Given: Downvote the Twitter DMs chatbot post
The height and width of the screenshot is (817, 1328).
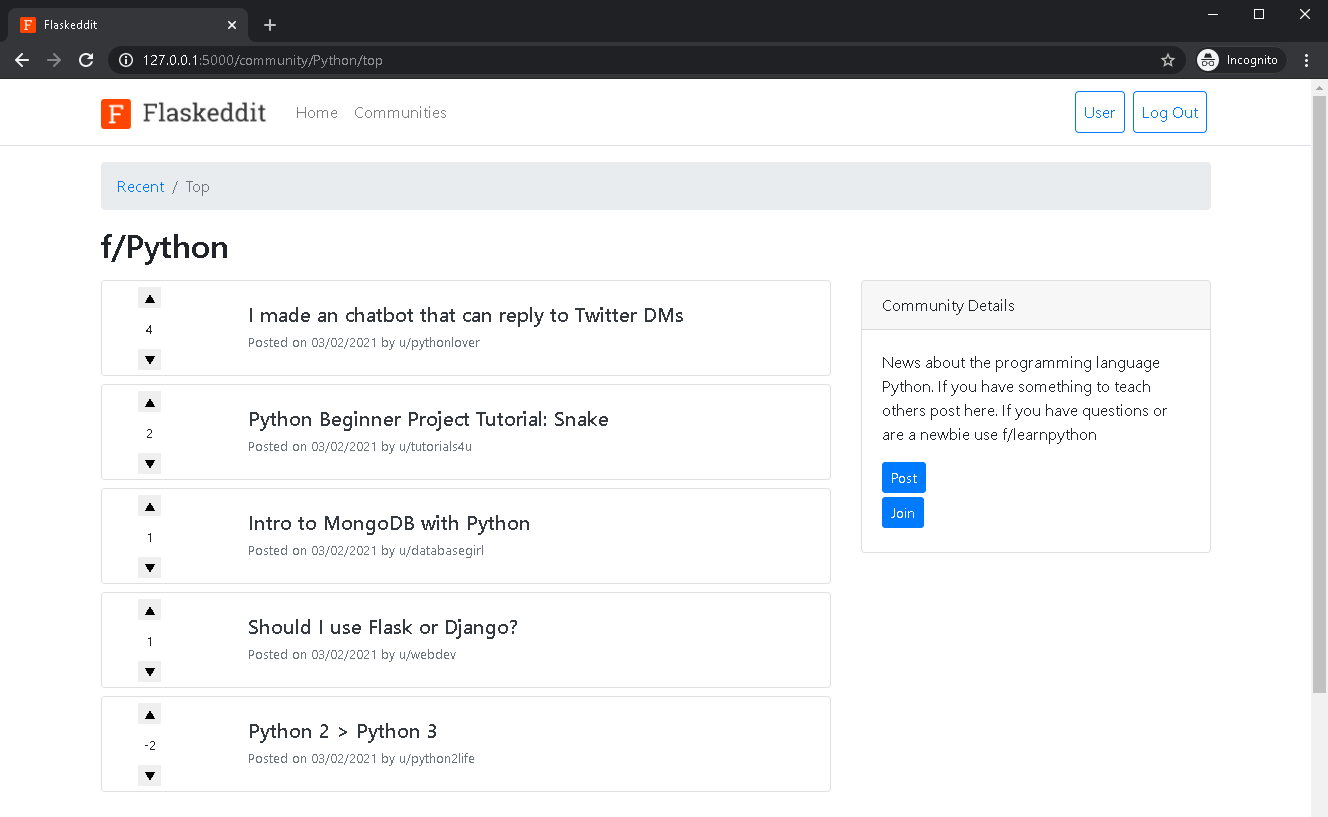Looking at the screenshot, I should 149,360.
